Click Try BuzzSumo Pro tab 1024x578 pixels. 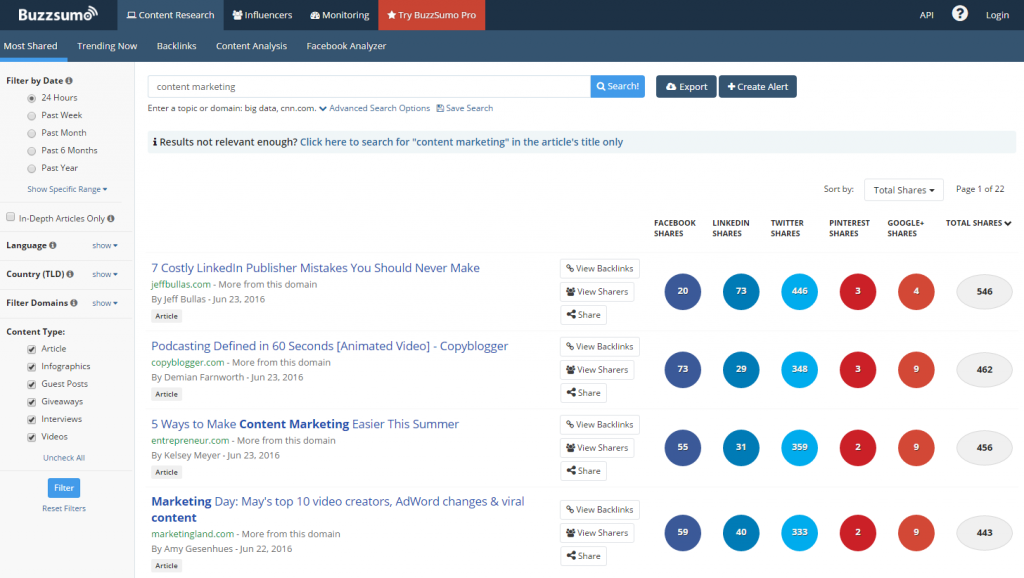432,15
